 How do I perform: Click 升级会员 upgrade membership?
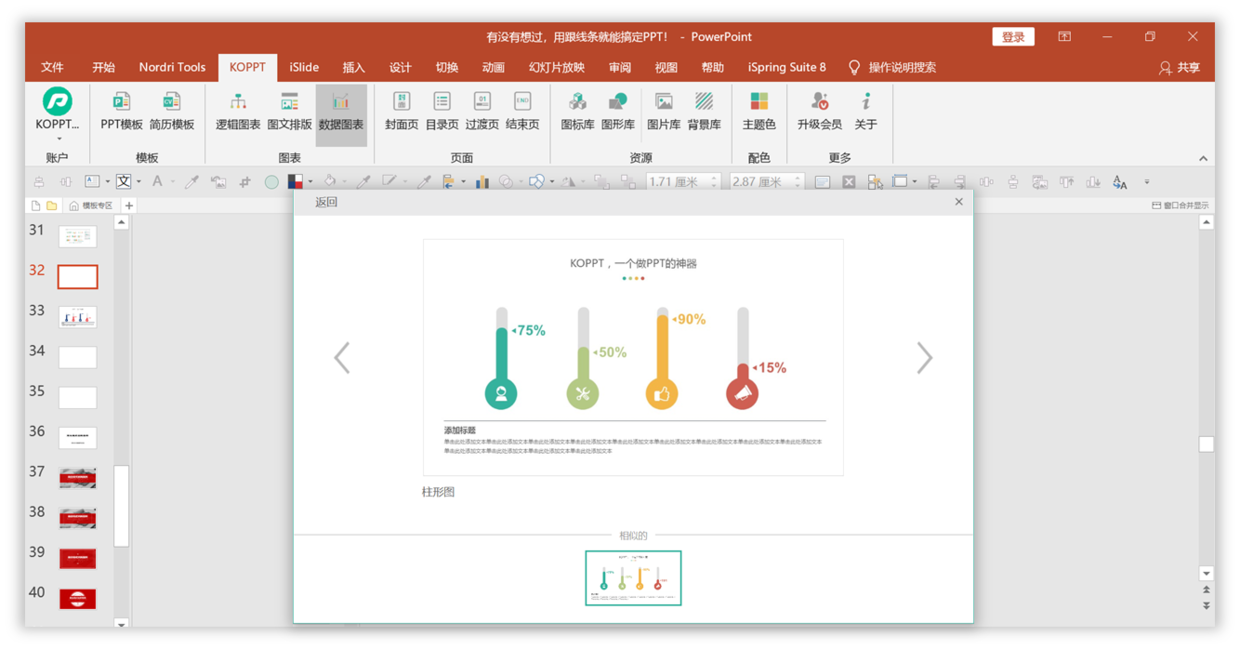point(819,112)
